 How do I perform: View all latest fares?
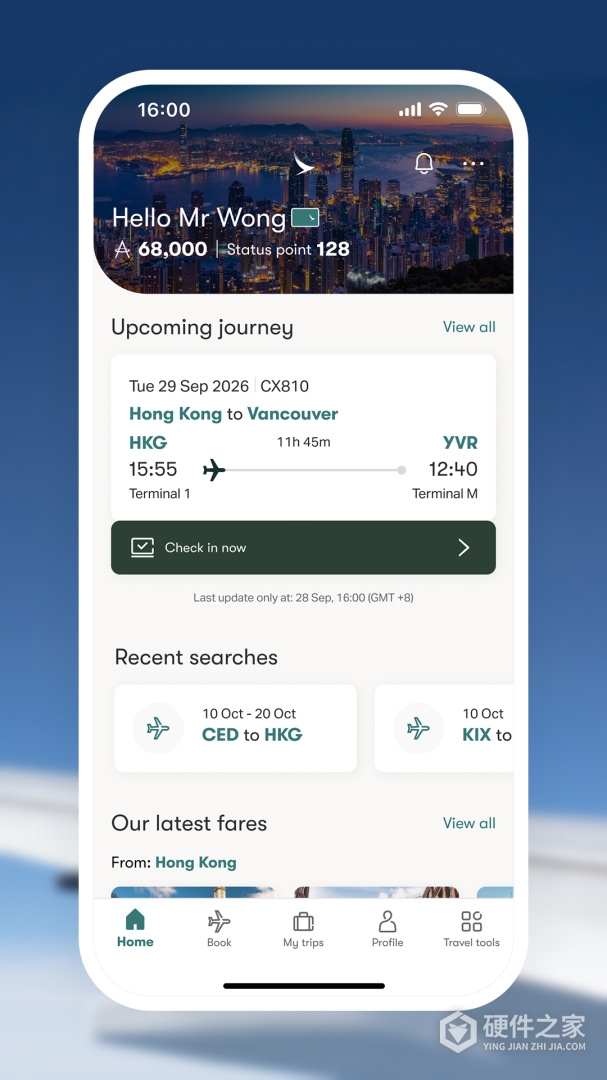[469, 823]
